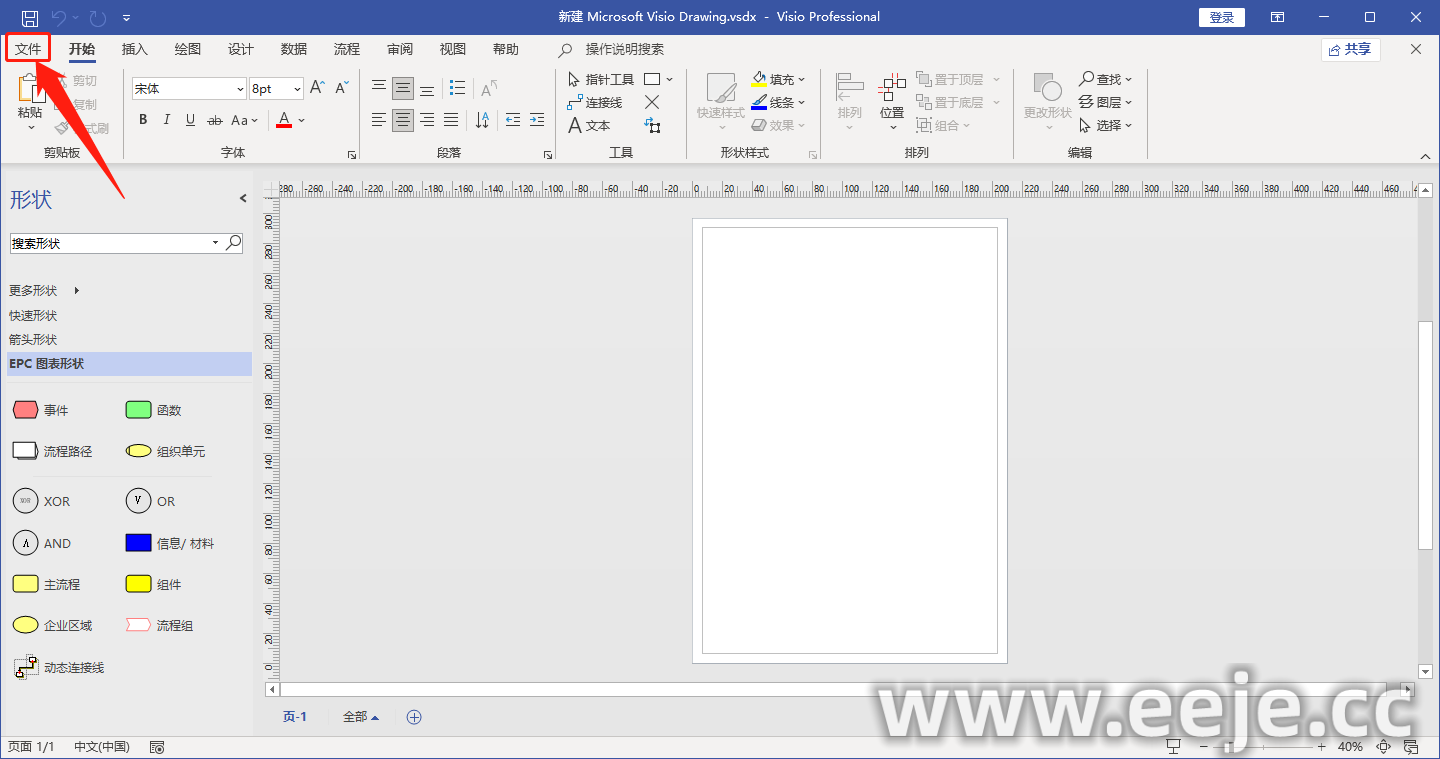This screenshot has height=759, width=1440.
Task: Toggle italic text formatting
Action: tap(167, 120)
